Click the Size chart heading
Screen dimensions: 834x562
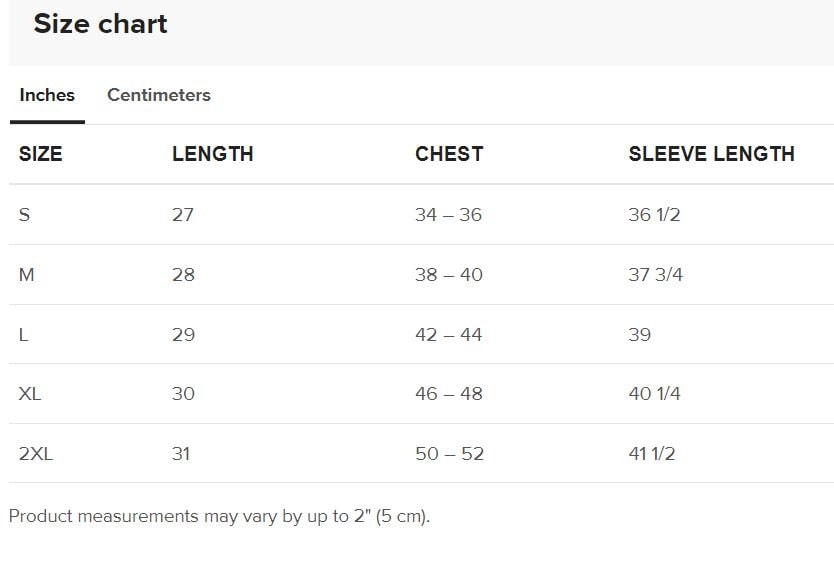click(100, 24)
